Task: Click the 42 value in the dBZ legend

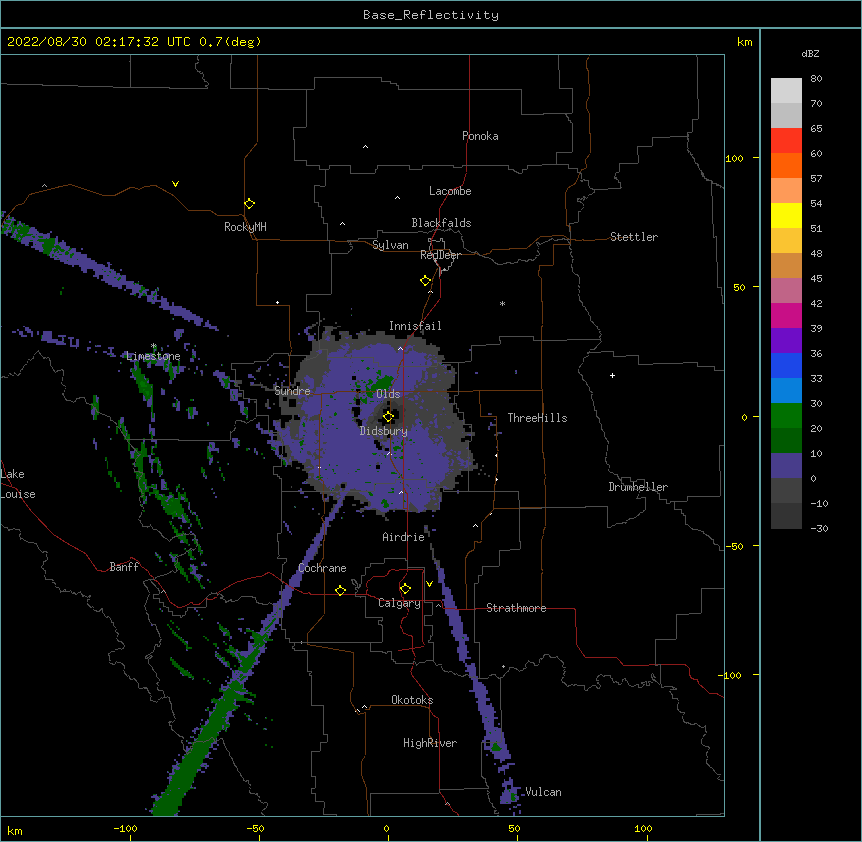Action: coord(816,303)
